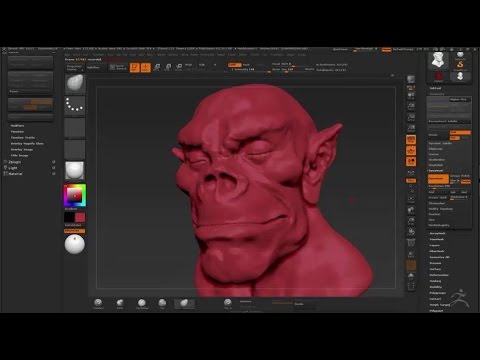The width and height of the screenshot is (480, 360).
Task: Open the Light palette in left tray
Action: pyautogui.click(x=13, y=168)
